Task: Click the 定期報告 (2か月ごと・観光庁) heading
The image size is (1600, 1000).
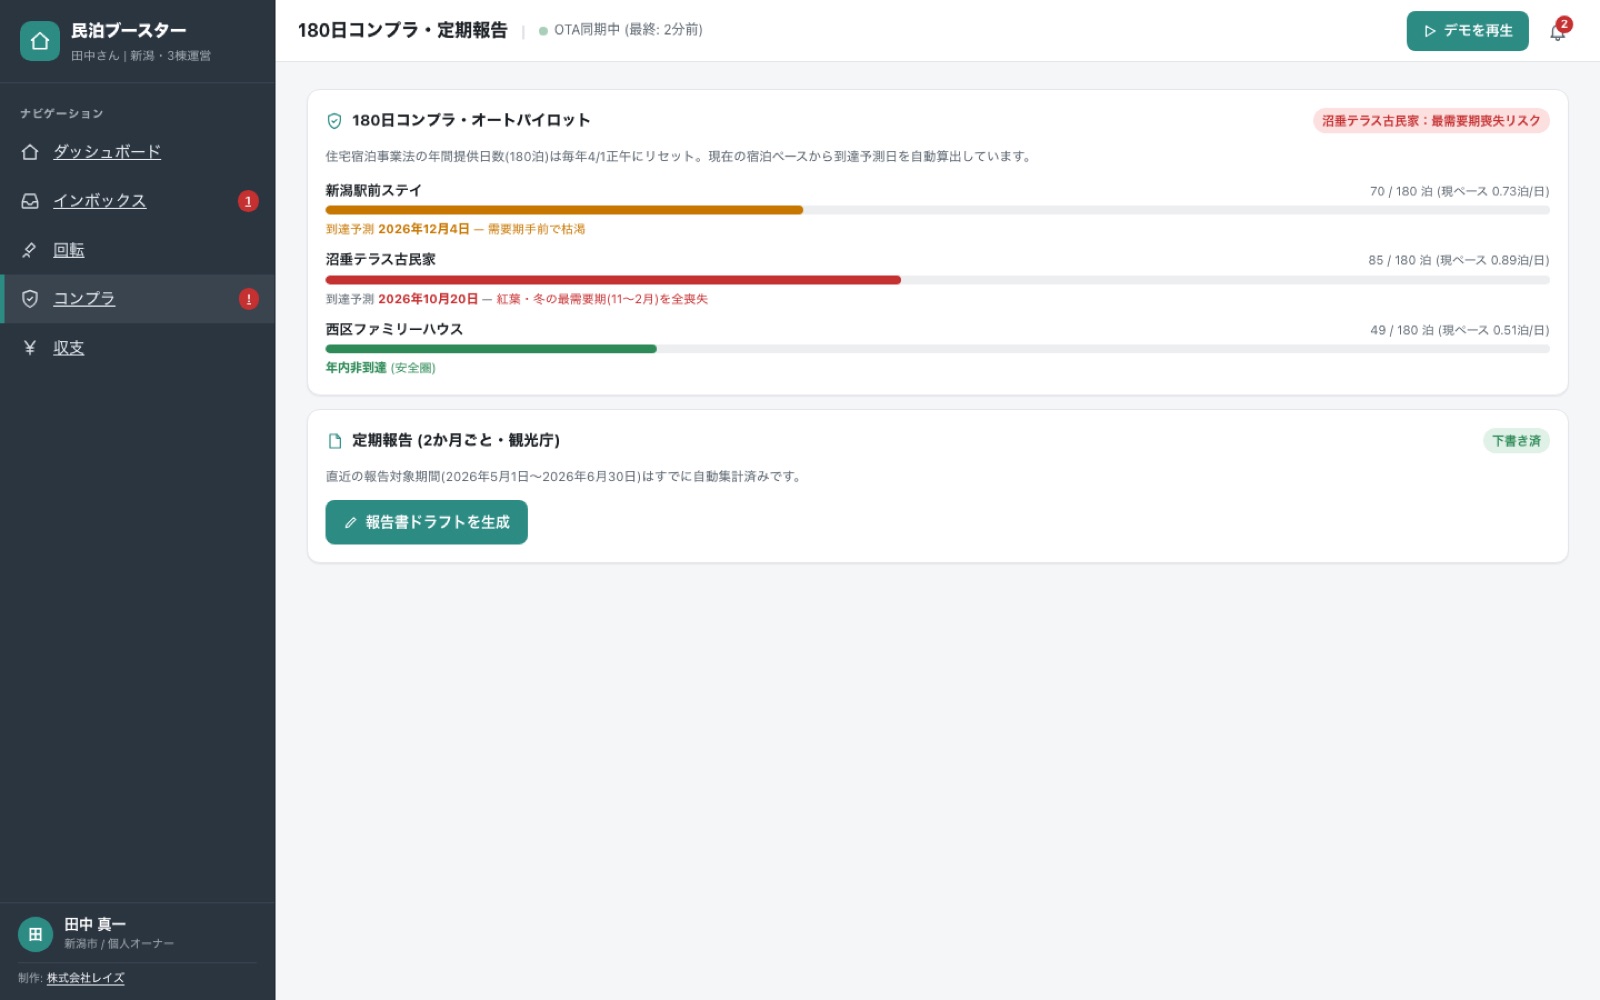Action: (455, 440)
